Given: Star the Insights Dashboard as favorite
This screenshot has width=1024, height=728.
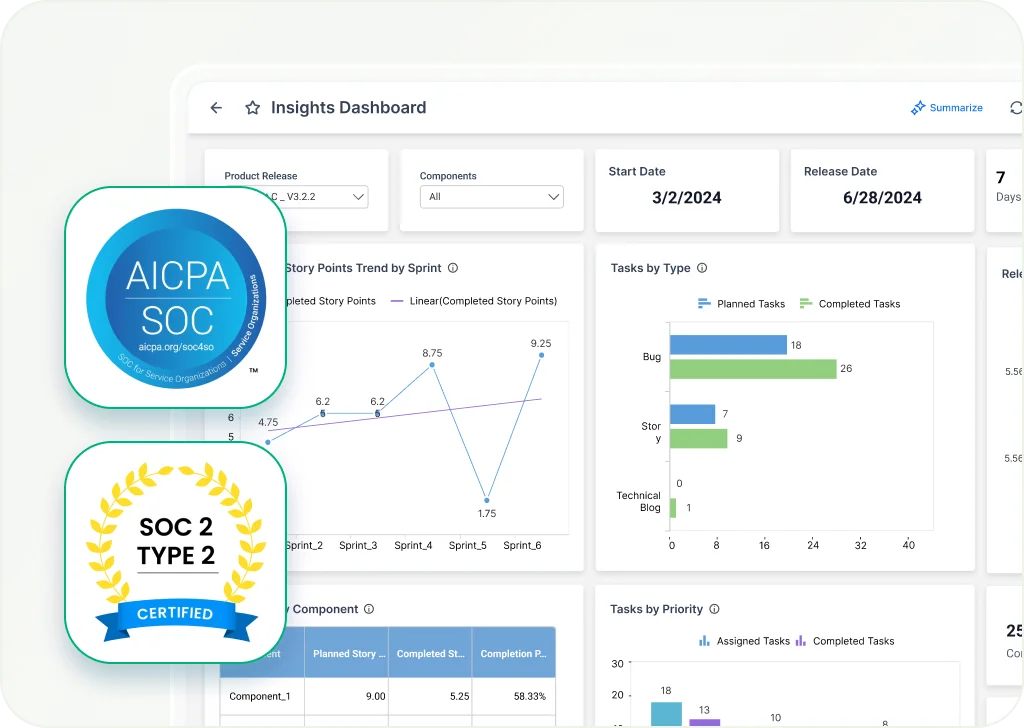Looking at the screenshot, I should 253,108.
